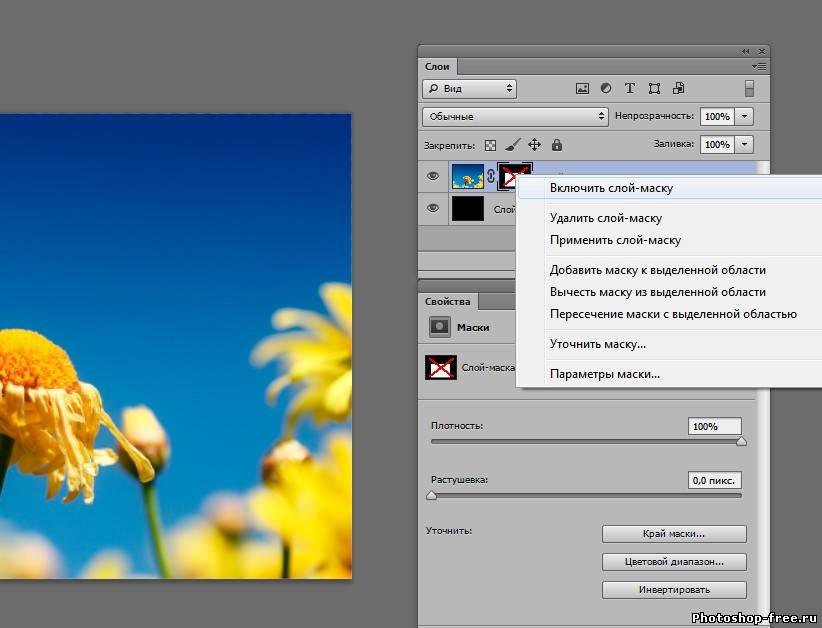Open the Вид layer filter type dropdown
This screenshot has width=822, height=628.
tap(470, 88)
